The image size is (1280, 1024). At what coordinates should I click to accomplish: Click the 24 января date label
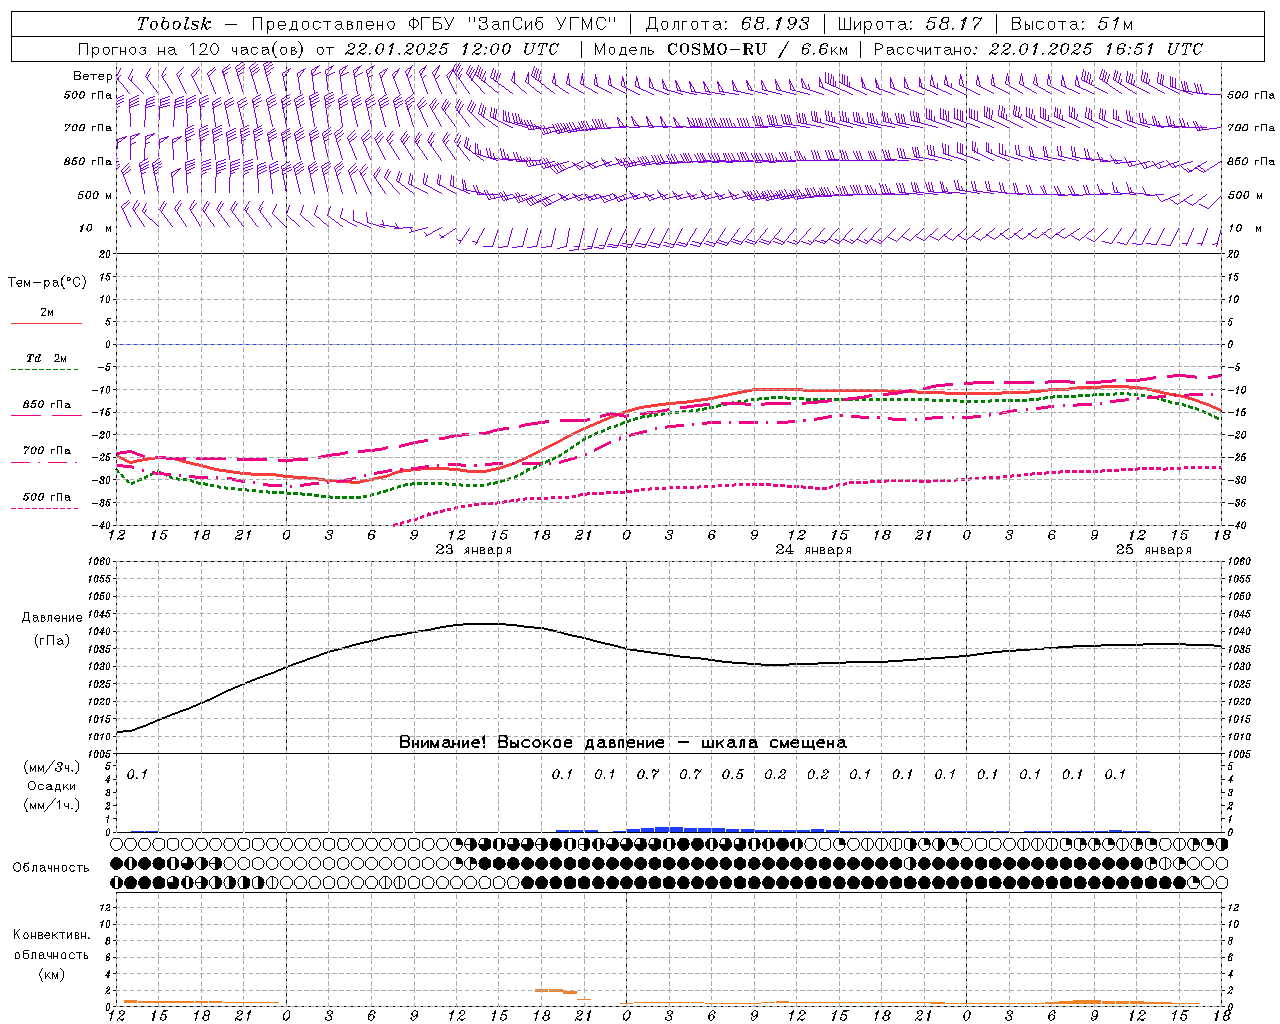814,550
